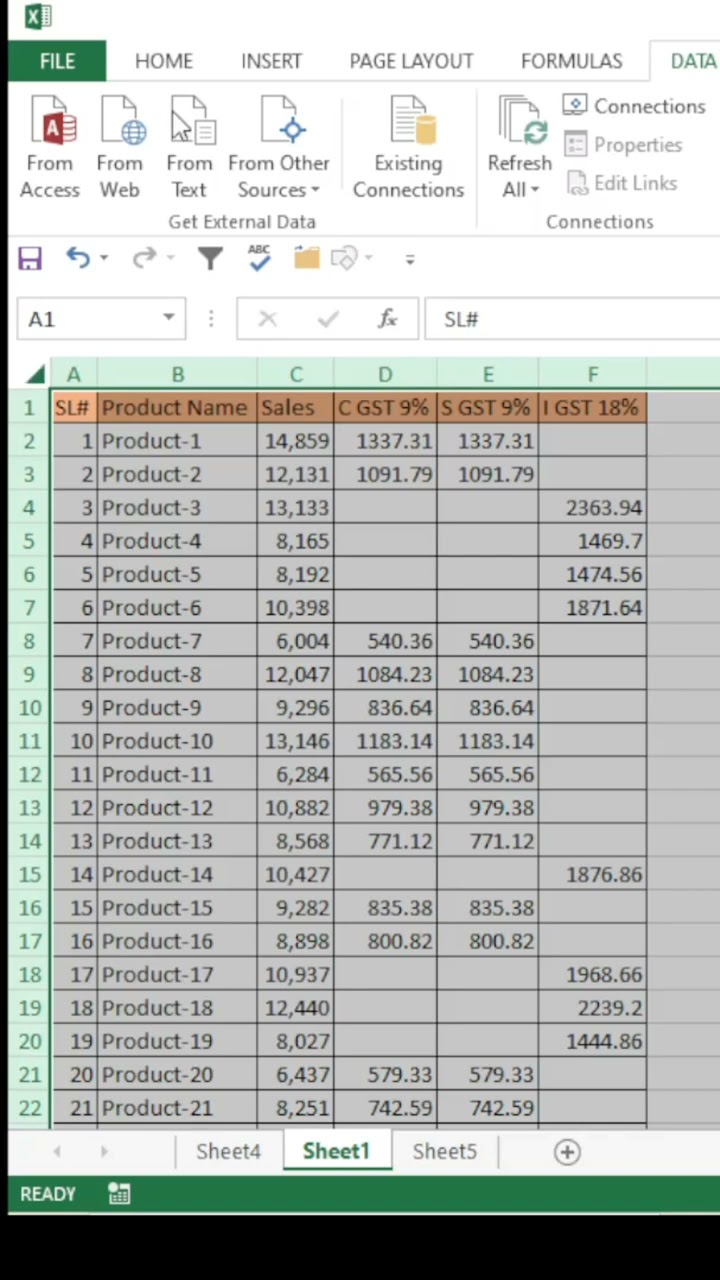Import data From Access
The height and width of the screenshot is (1280, 720).
(50, 147)
